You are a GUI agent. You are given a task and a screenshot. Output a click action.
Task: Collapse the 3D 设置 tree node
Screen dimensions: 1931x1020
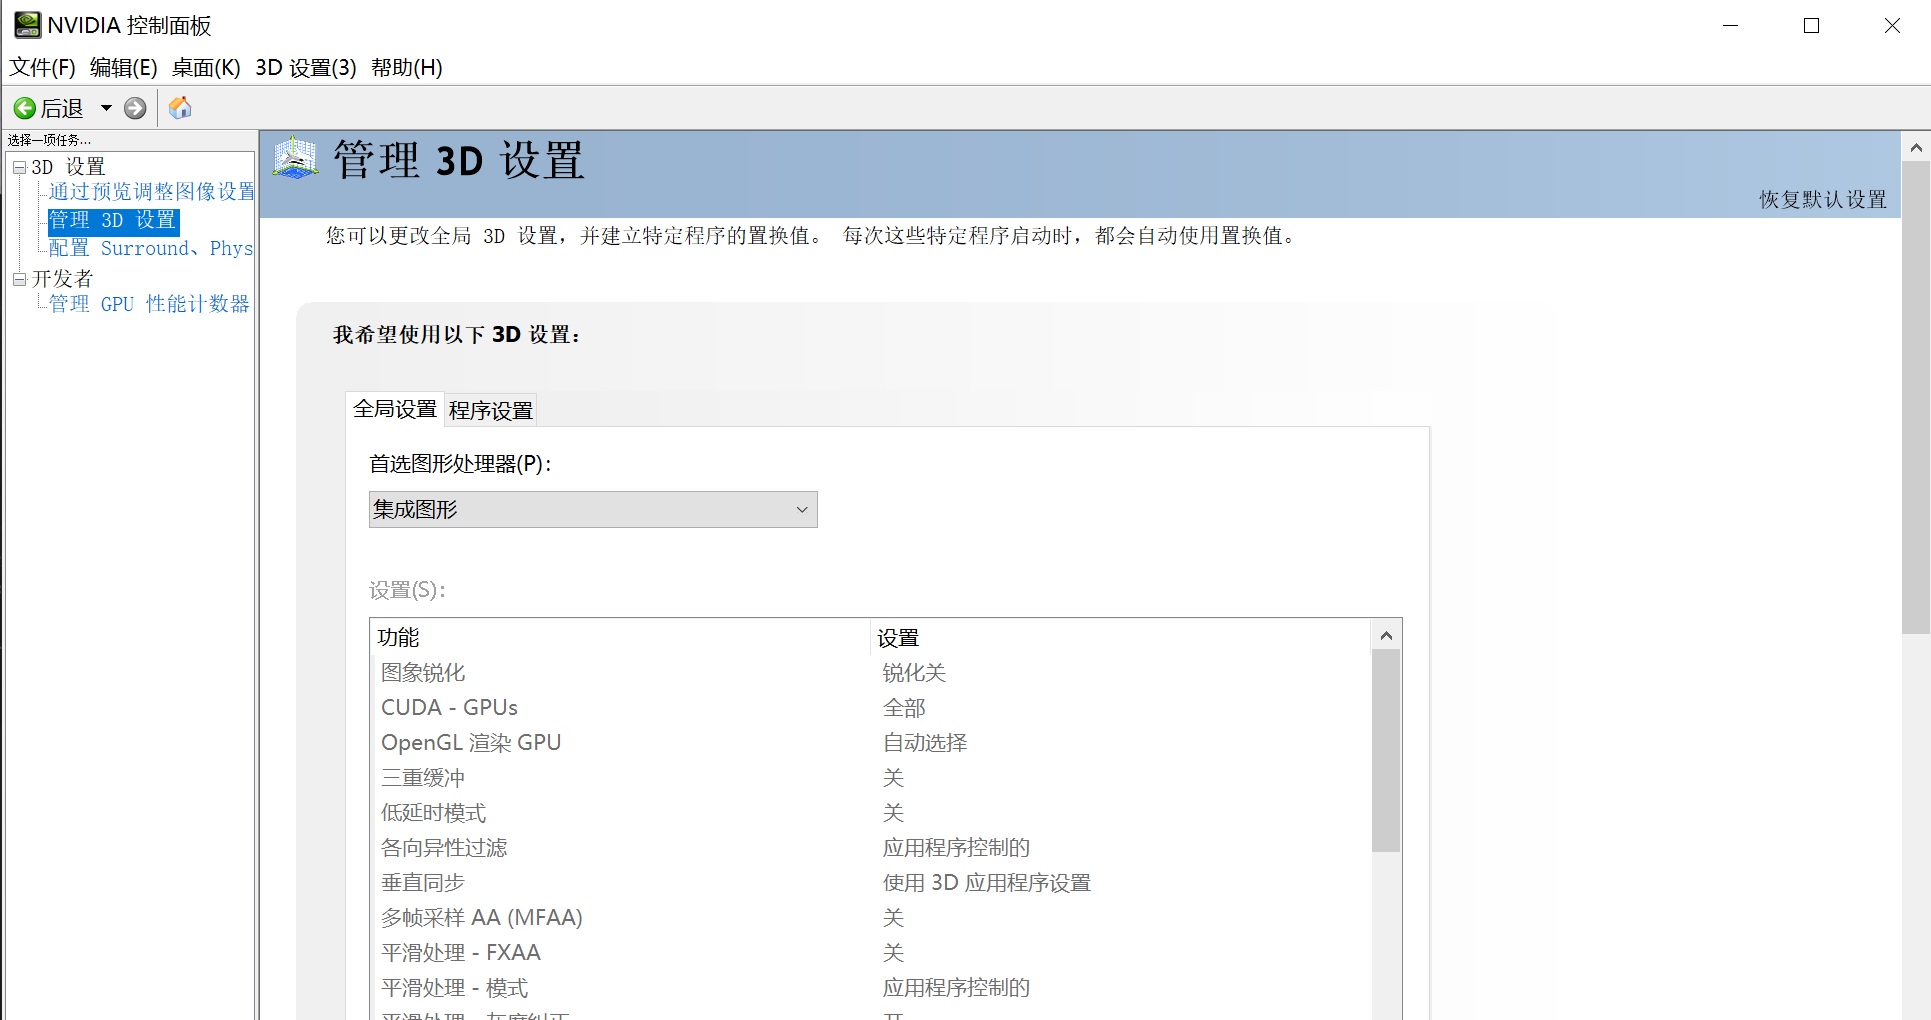pos(19,167)
